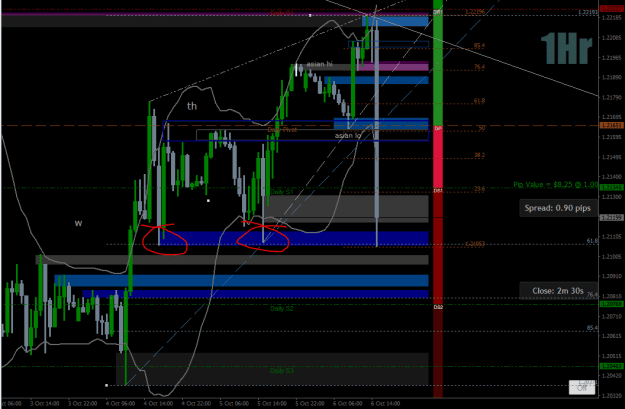Click the 5 Oct 06:00 time axis label
The width and height of the screenshot is (625, 409).
[x=234, y=403]
